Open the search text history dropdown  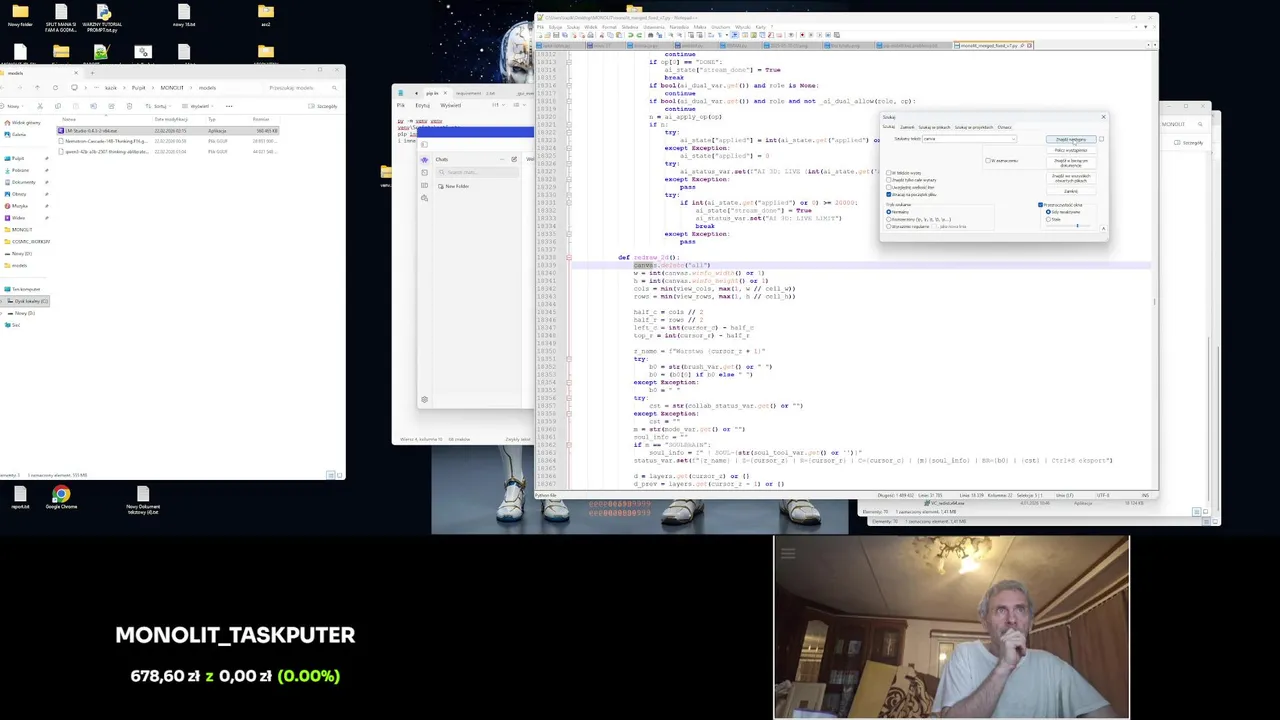[x=1013, y=139]
